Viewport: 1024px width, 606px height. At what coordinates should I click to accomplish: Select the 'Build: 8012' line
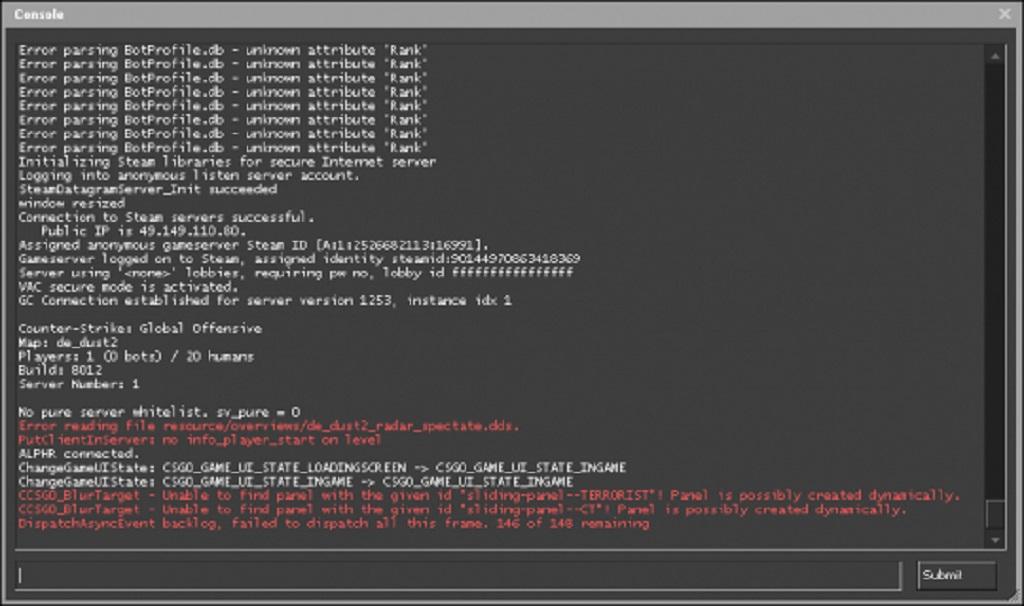60,370
